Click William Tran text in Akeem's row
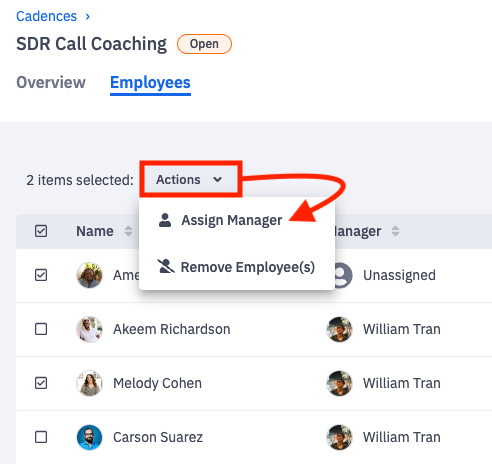 [402, 329]
